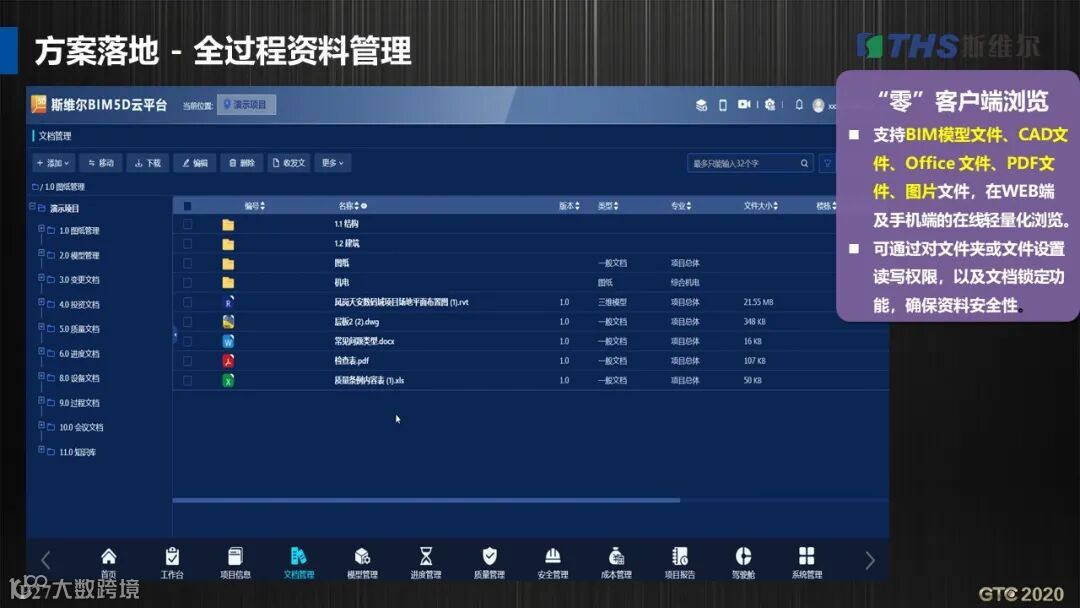Click the filter funnel icon beside search
This screenshot has width=1080, height=608.
(827, 163)
